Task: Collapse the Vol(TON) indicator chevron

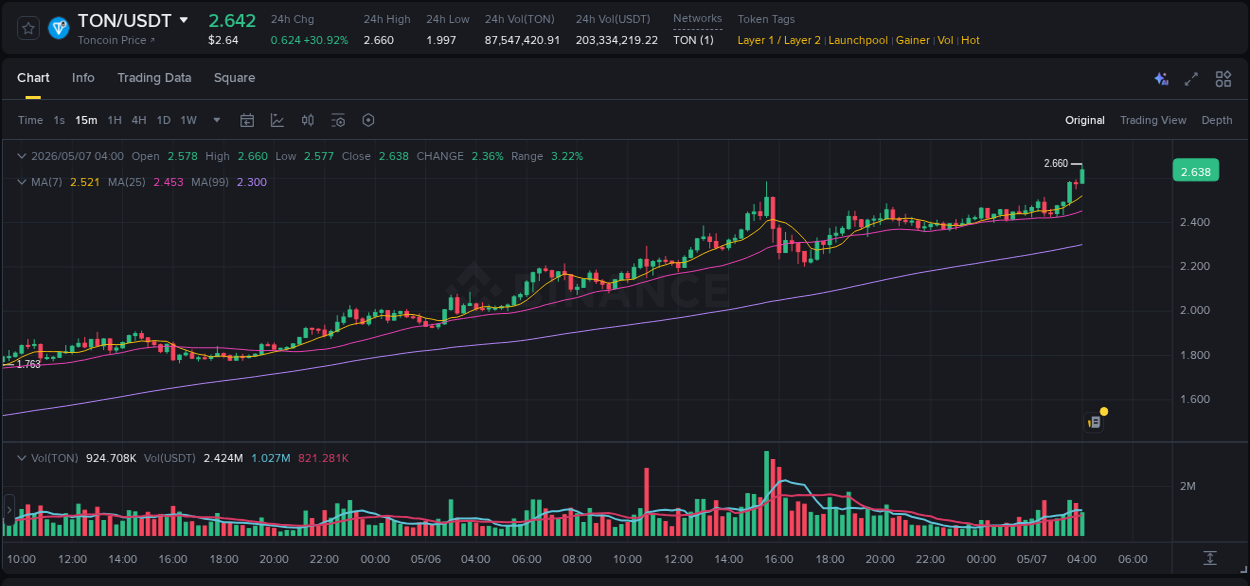Action: 22,458
